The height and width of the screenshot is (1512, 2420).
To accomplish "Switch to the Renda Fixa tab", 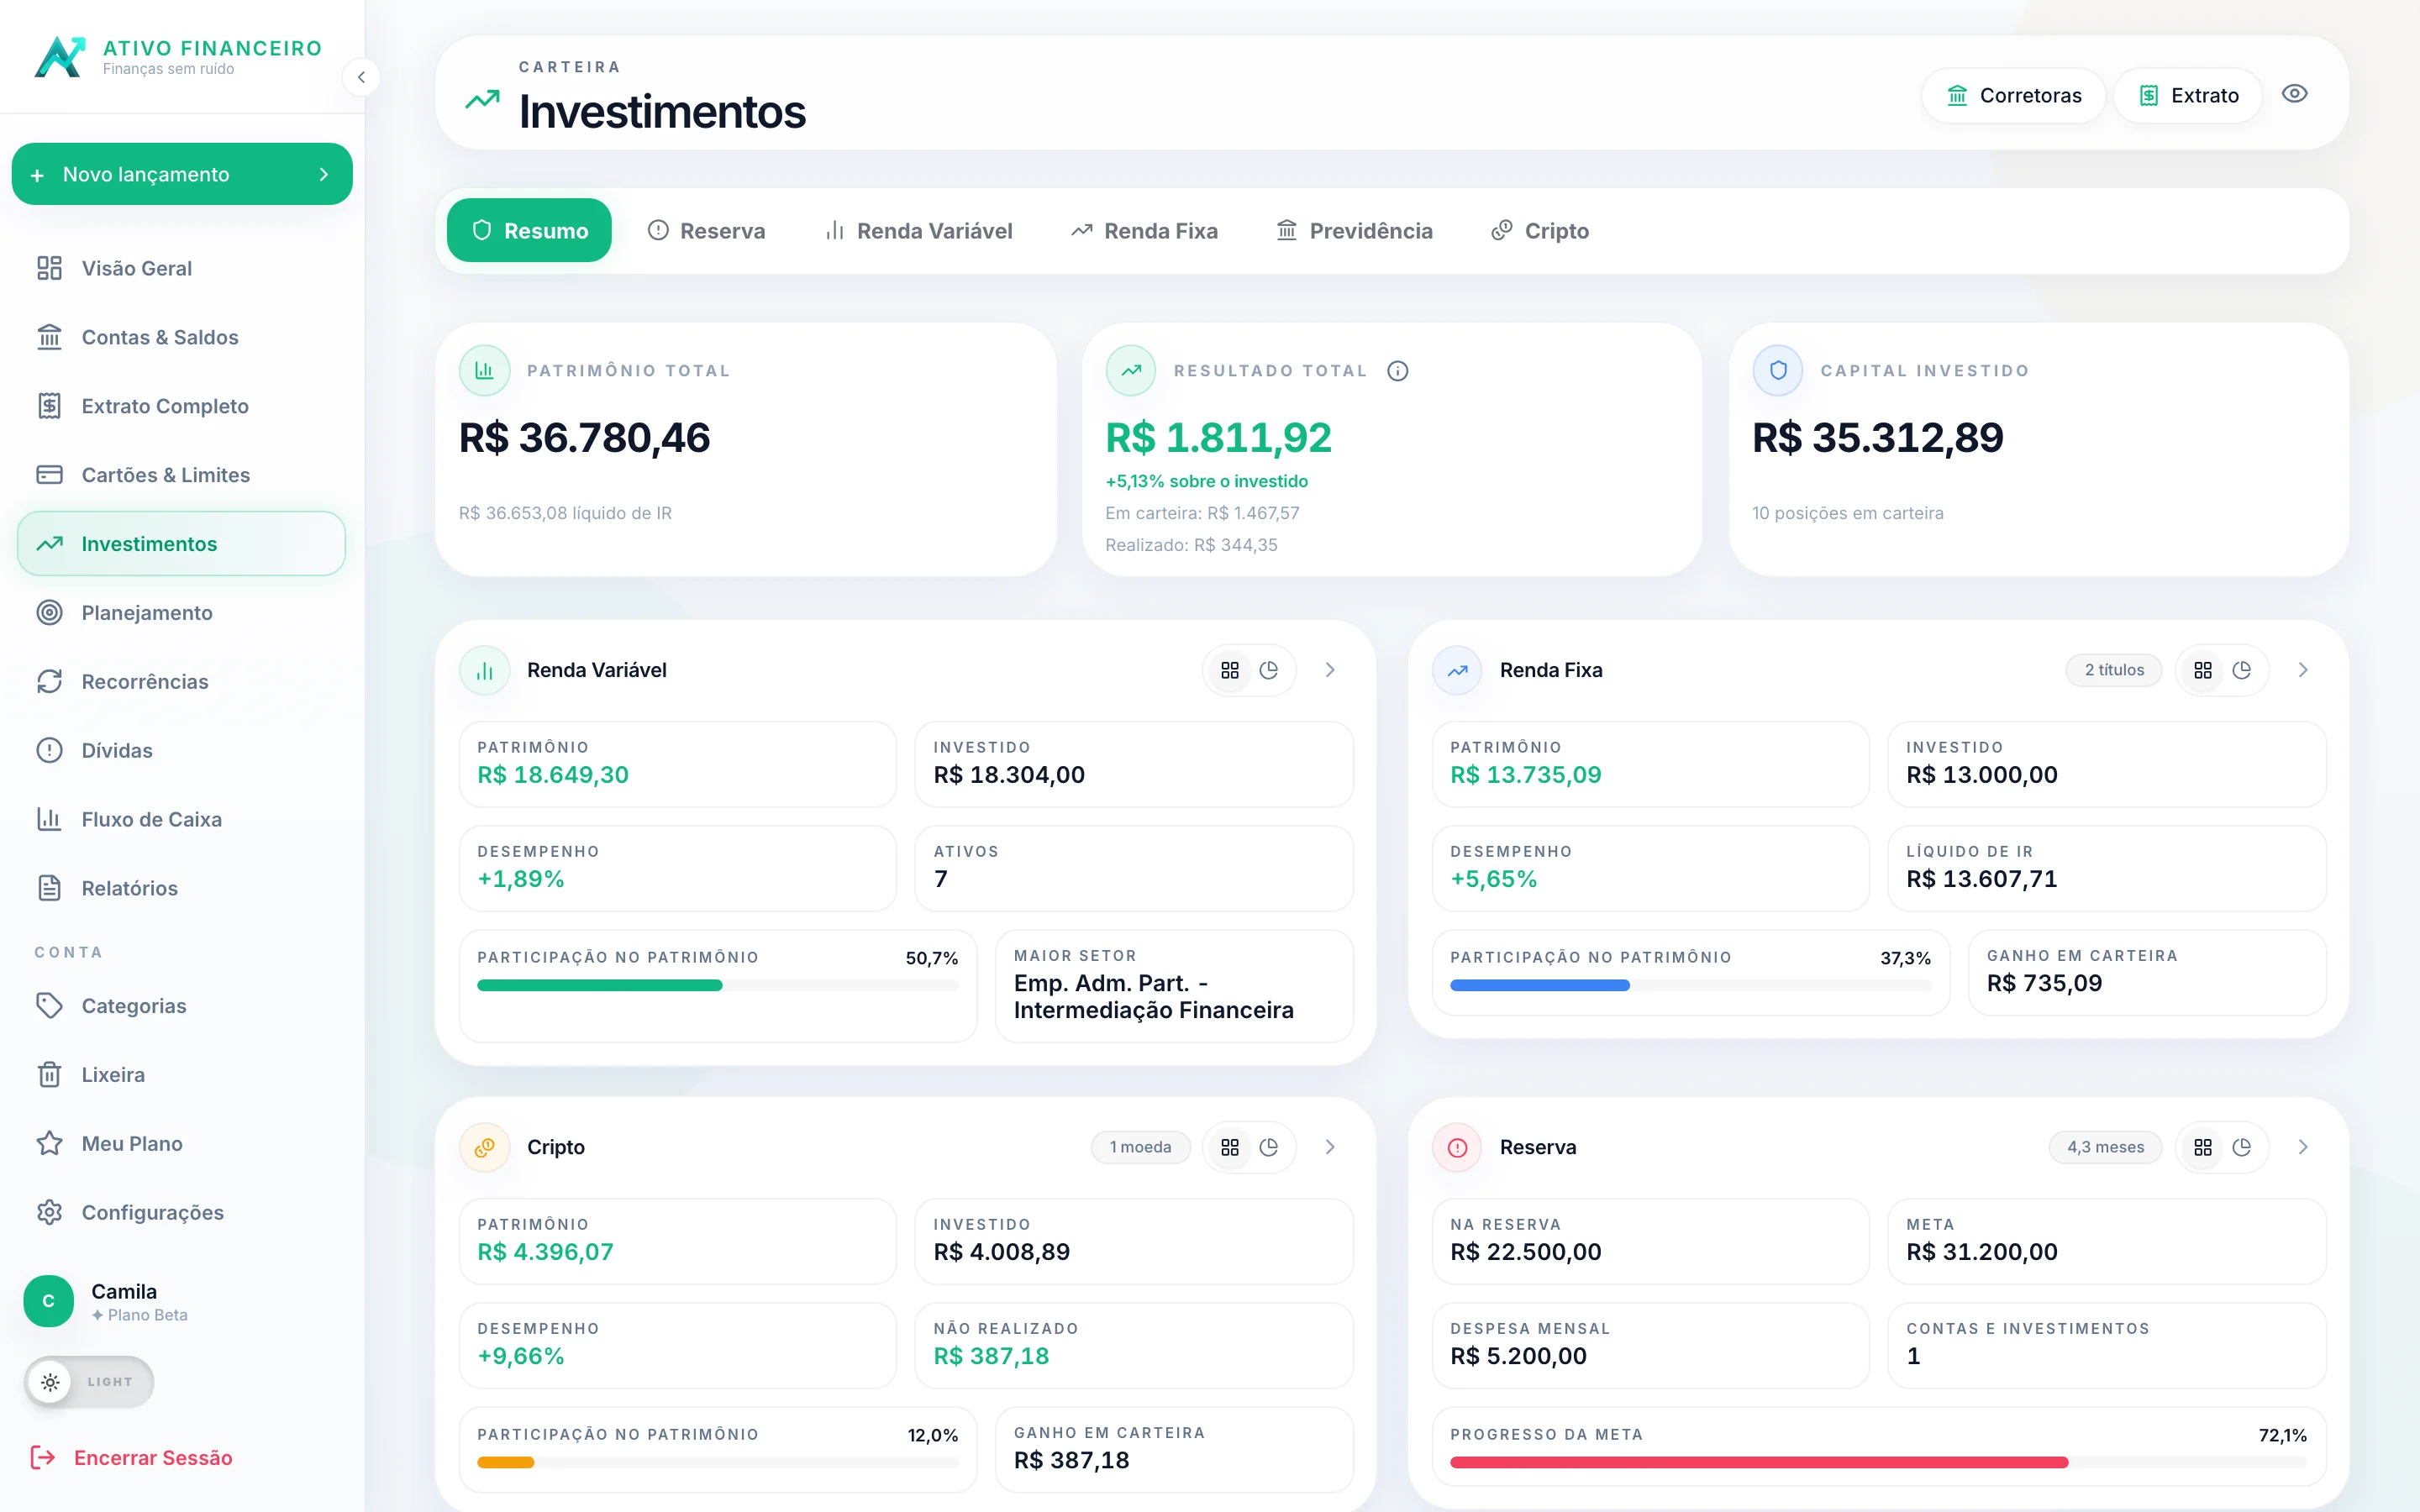I will click(1144, 230).
